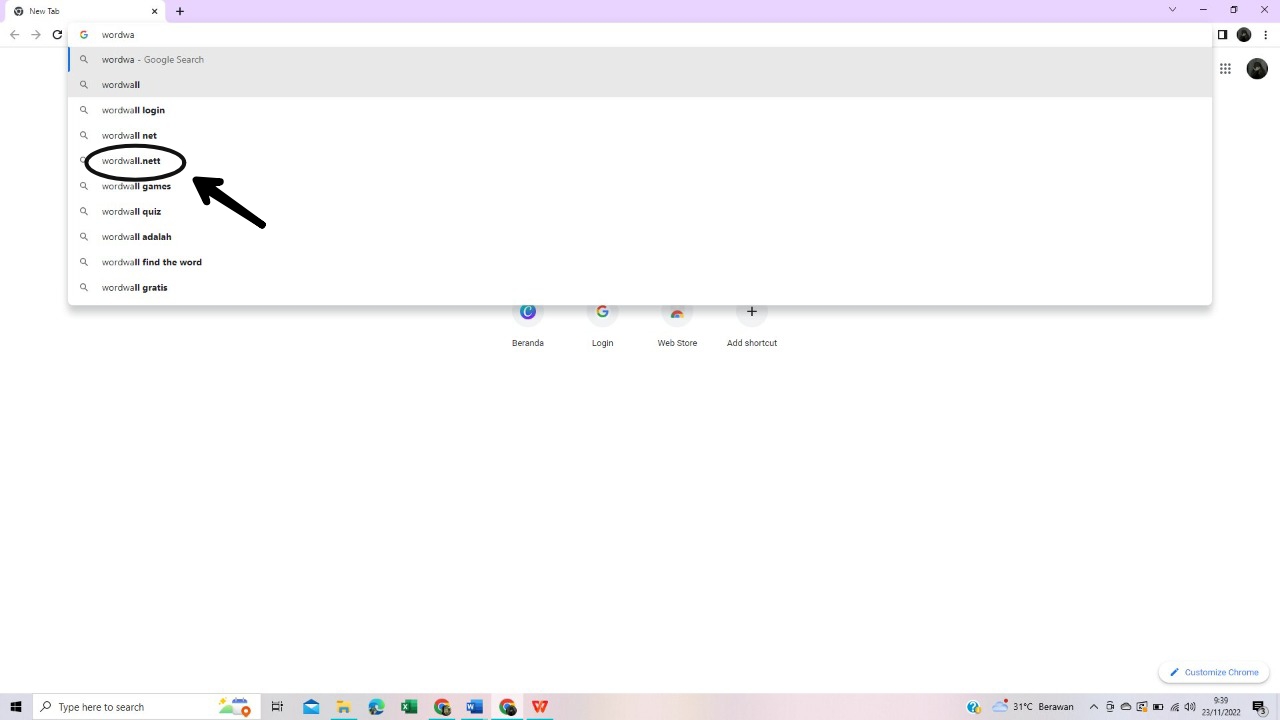The image size is (1280, 720).
Task: Open Excel on the taskbar
Action: tap(409, 707)
